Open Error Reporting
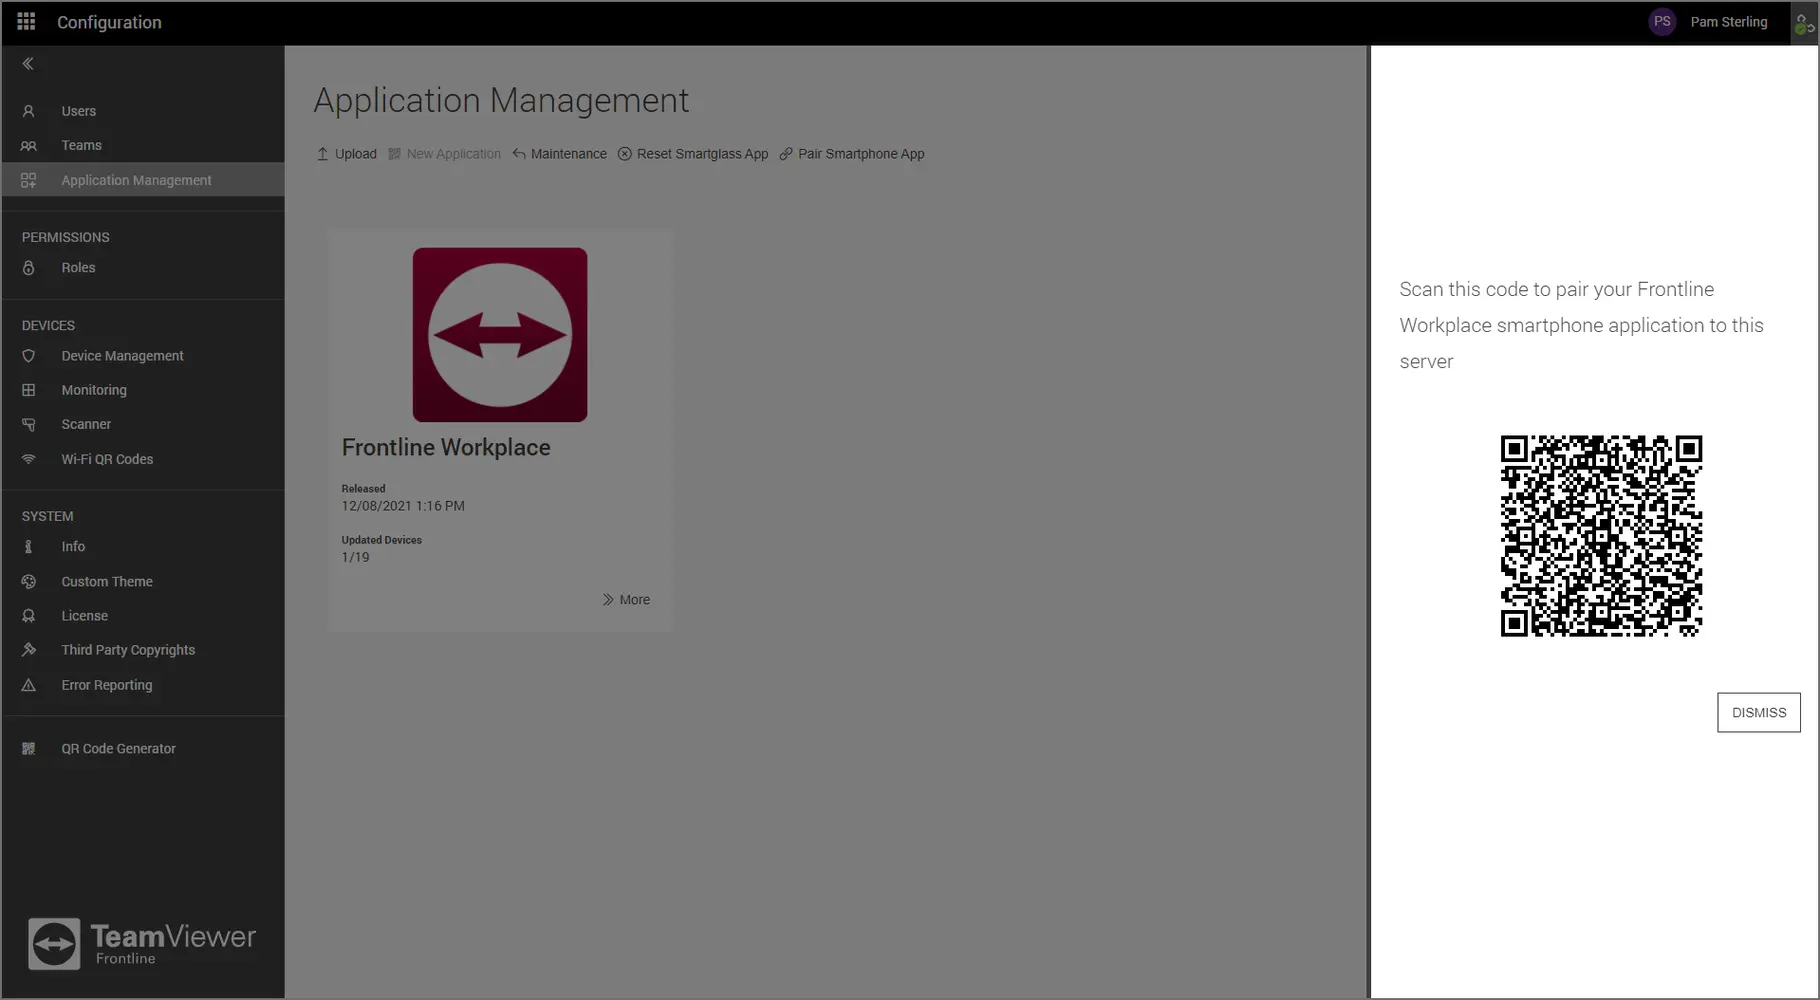 coord(143,685)
